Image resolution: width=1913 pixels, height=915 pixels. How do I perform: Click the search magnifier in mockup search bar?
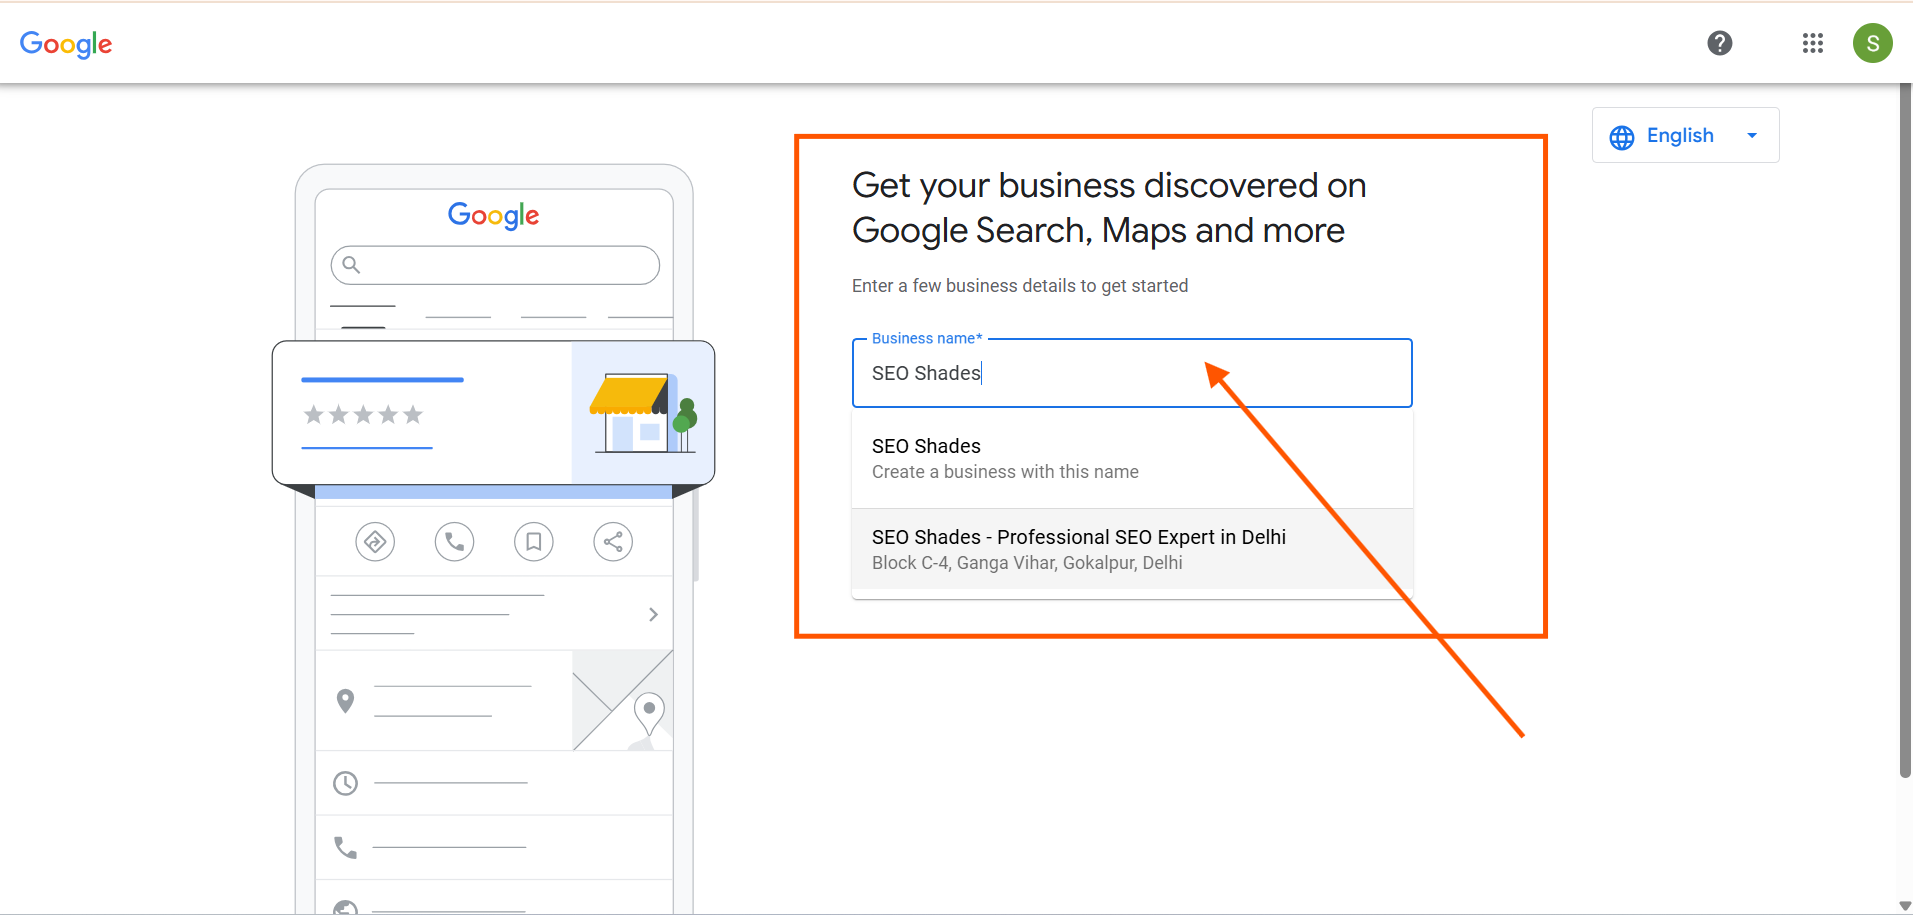pyautogui.click(x=351, y=265)
